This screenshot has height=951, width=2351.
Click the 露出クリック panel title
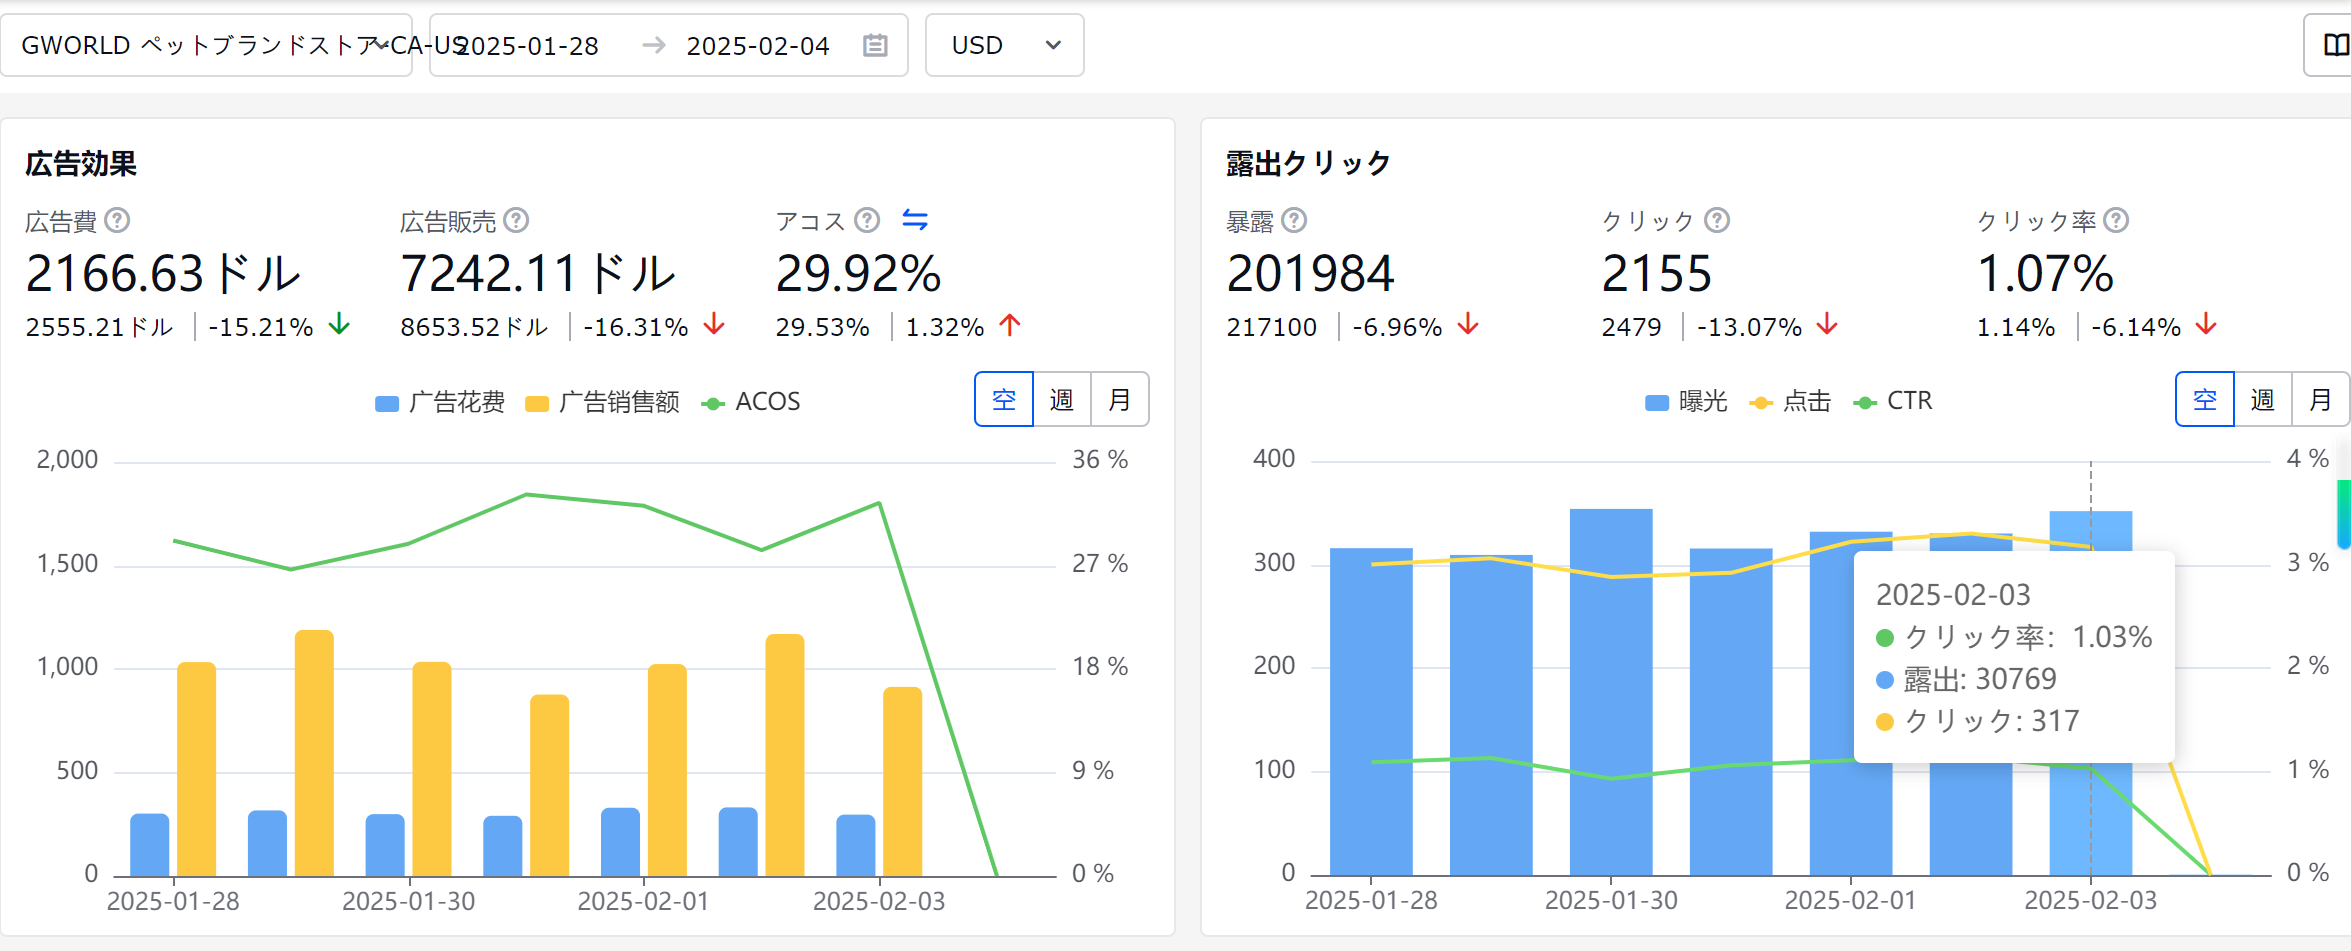click(1309, 164)
